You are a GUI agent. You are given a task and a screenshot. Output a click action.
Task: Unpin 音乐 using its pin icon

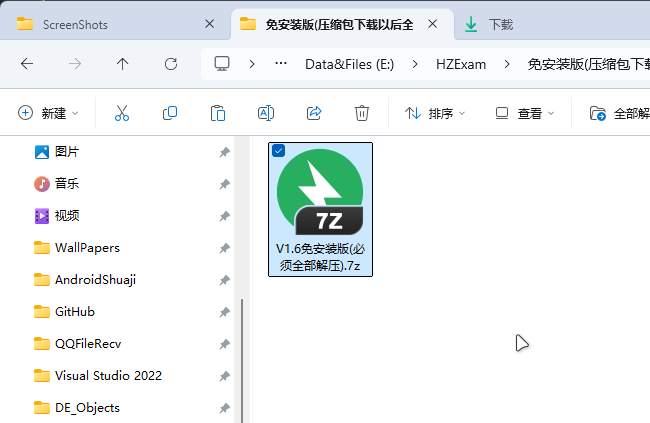click(224, 184)
